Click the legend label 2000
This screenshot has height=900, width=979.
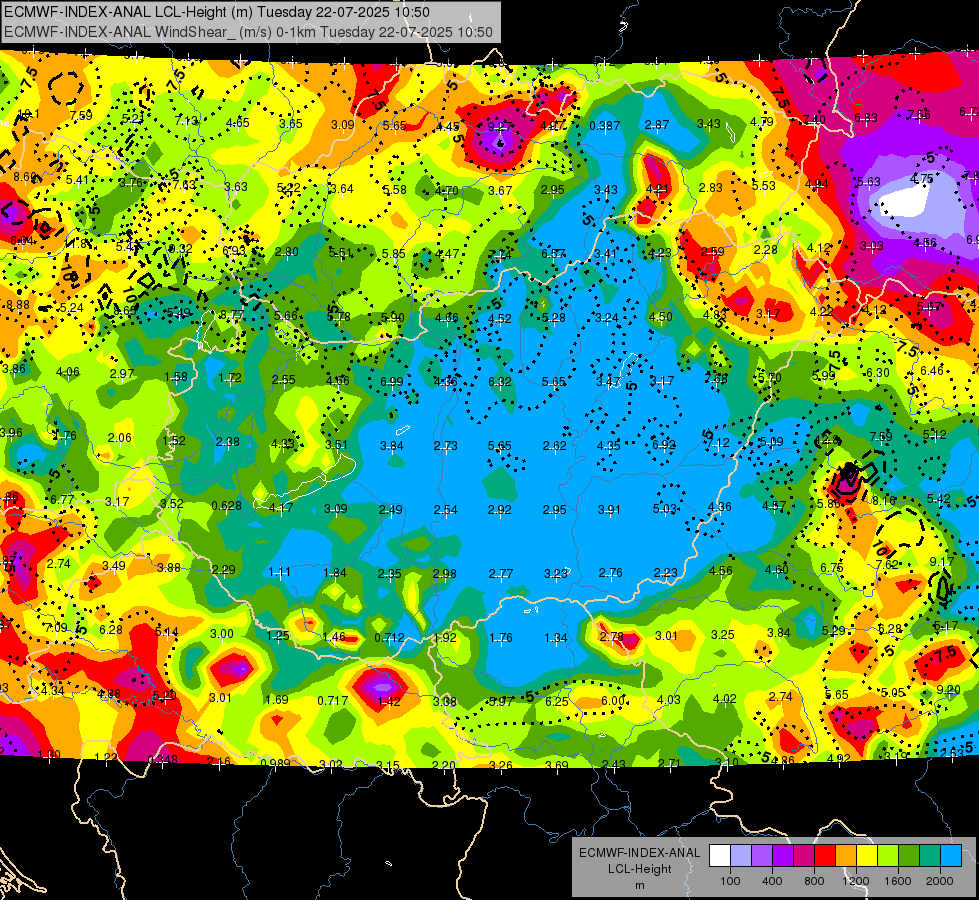click(x=940, y=881)
